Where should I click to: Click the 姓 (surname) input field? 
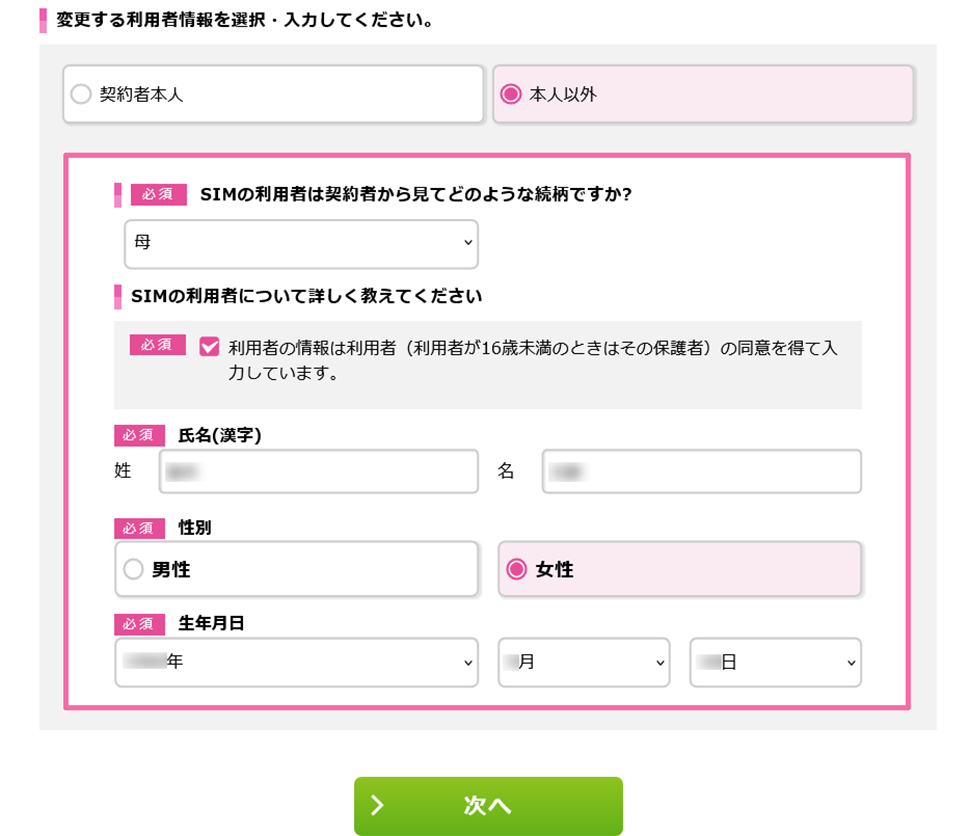click(x=318, y=472)
